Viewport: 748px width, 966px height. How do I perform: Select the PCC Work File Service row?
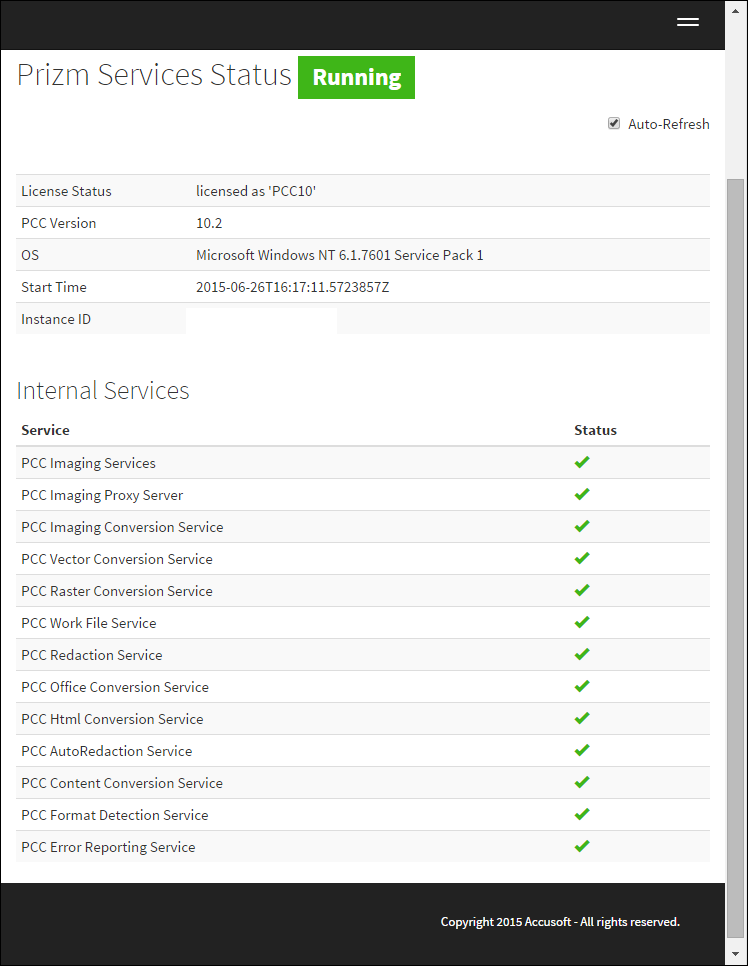[x=88, y=622]
